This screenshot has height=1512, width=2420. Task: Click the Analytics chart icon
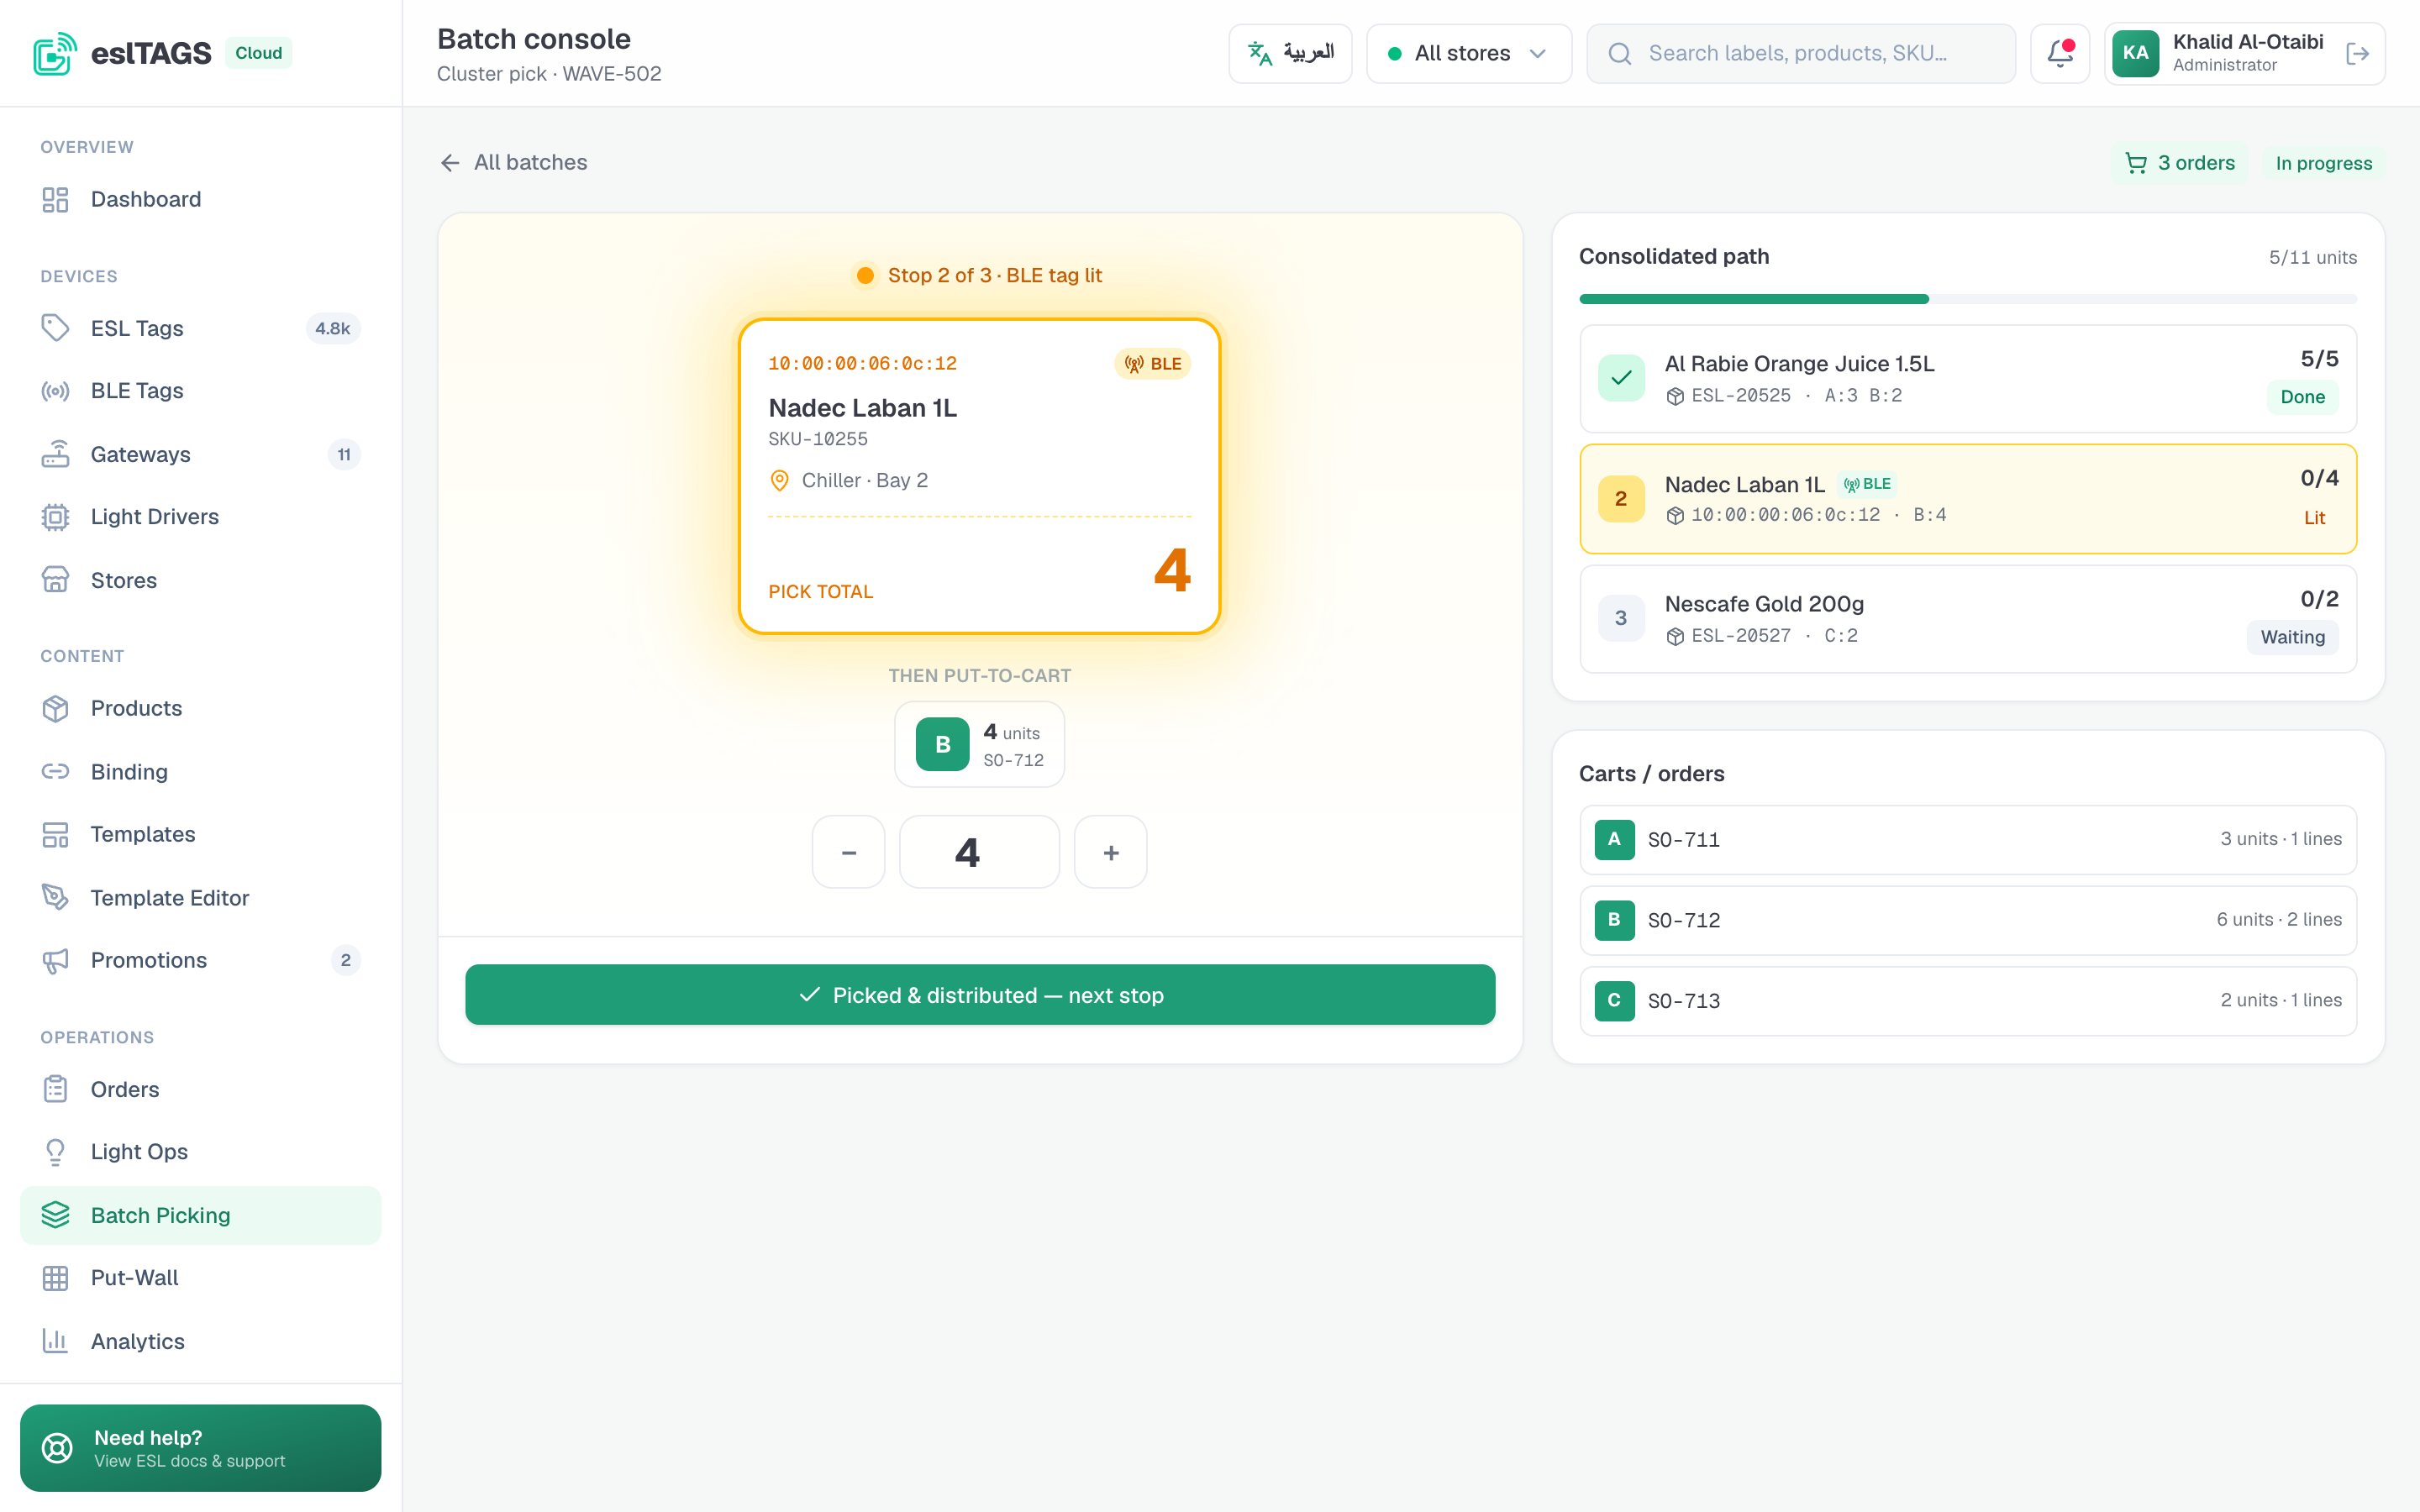coord(55,1341)
